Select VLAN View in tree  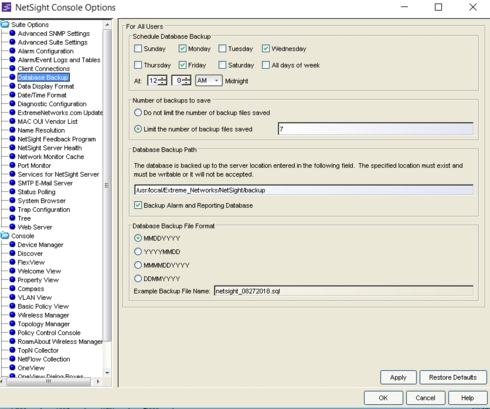(x=35, y=297)
